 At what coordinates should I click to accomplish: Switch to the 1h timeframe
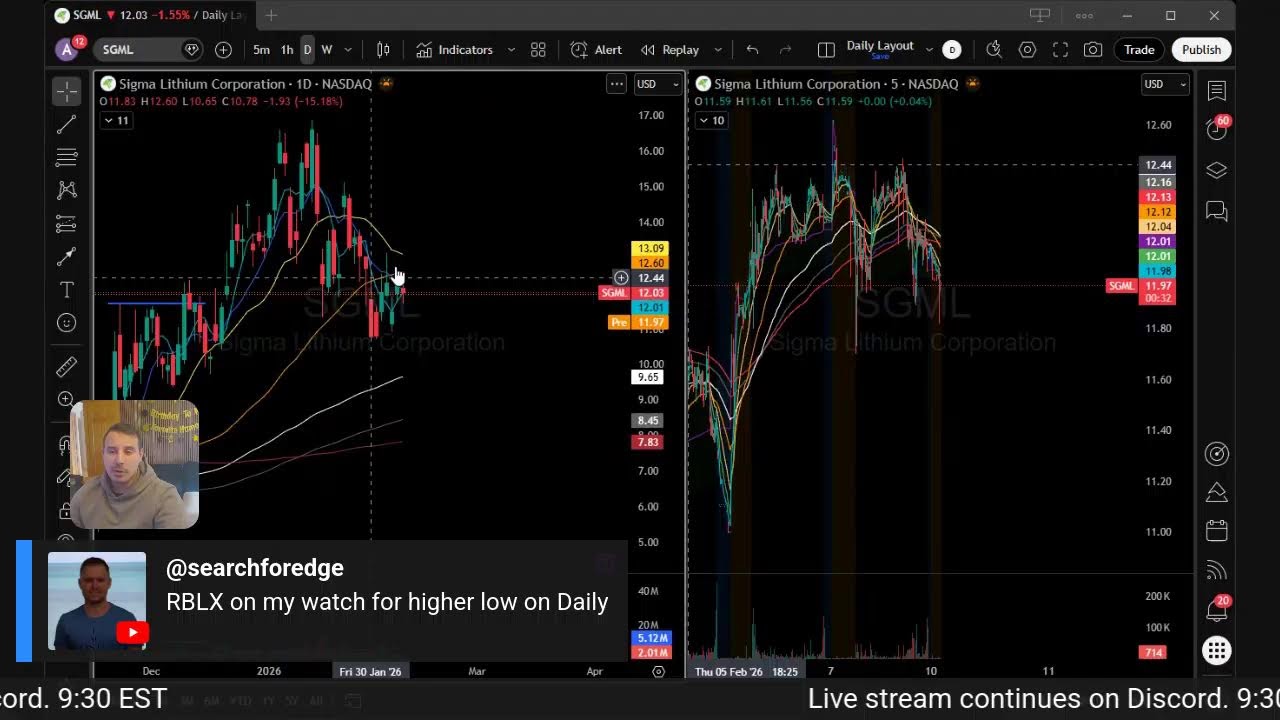287,50
